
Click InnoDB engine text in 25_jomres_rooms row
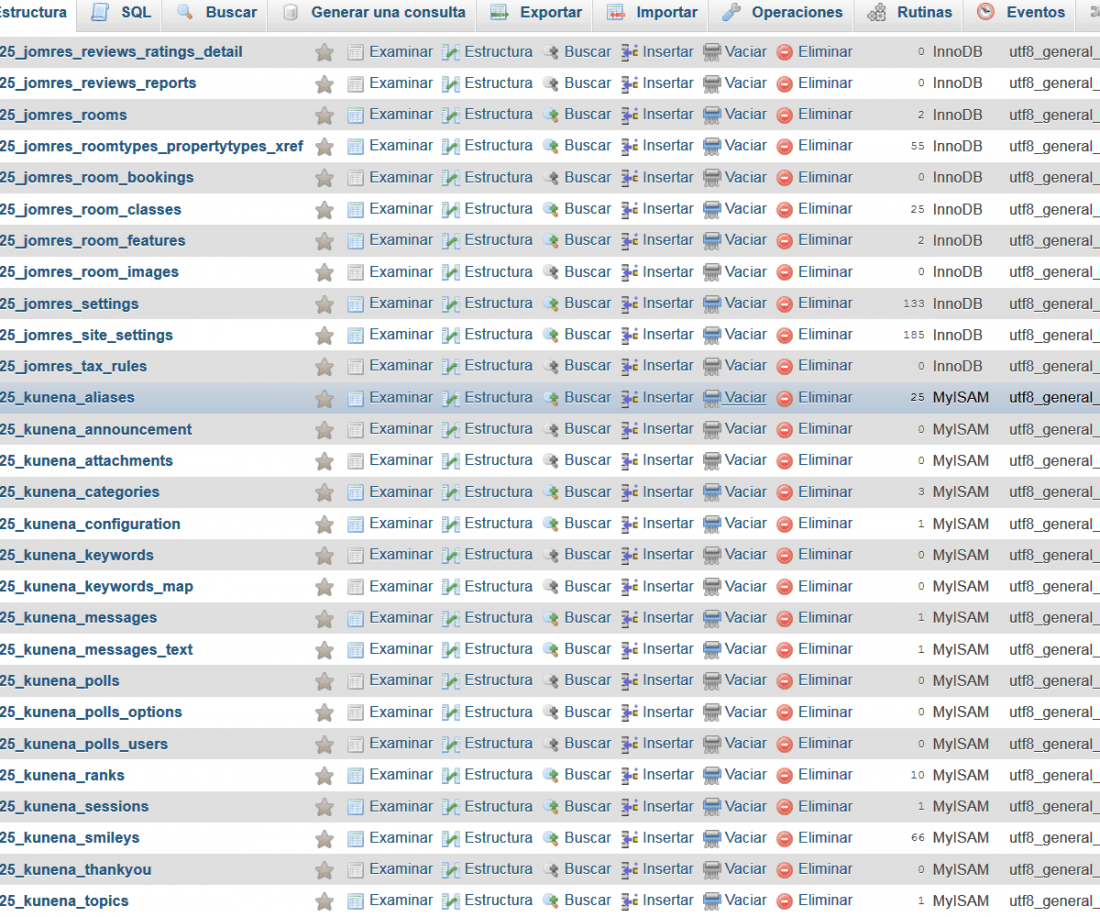pos(958,115)
